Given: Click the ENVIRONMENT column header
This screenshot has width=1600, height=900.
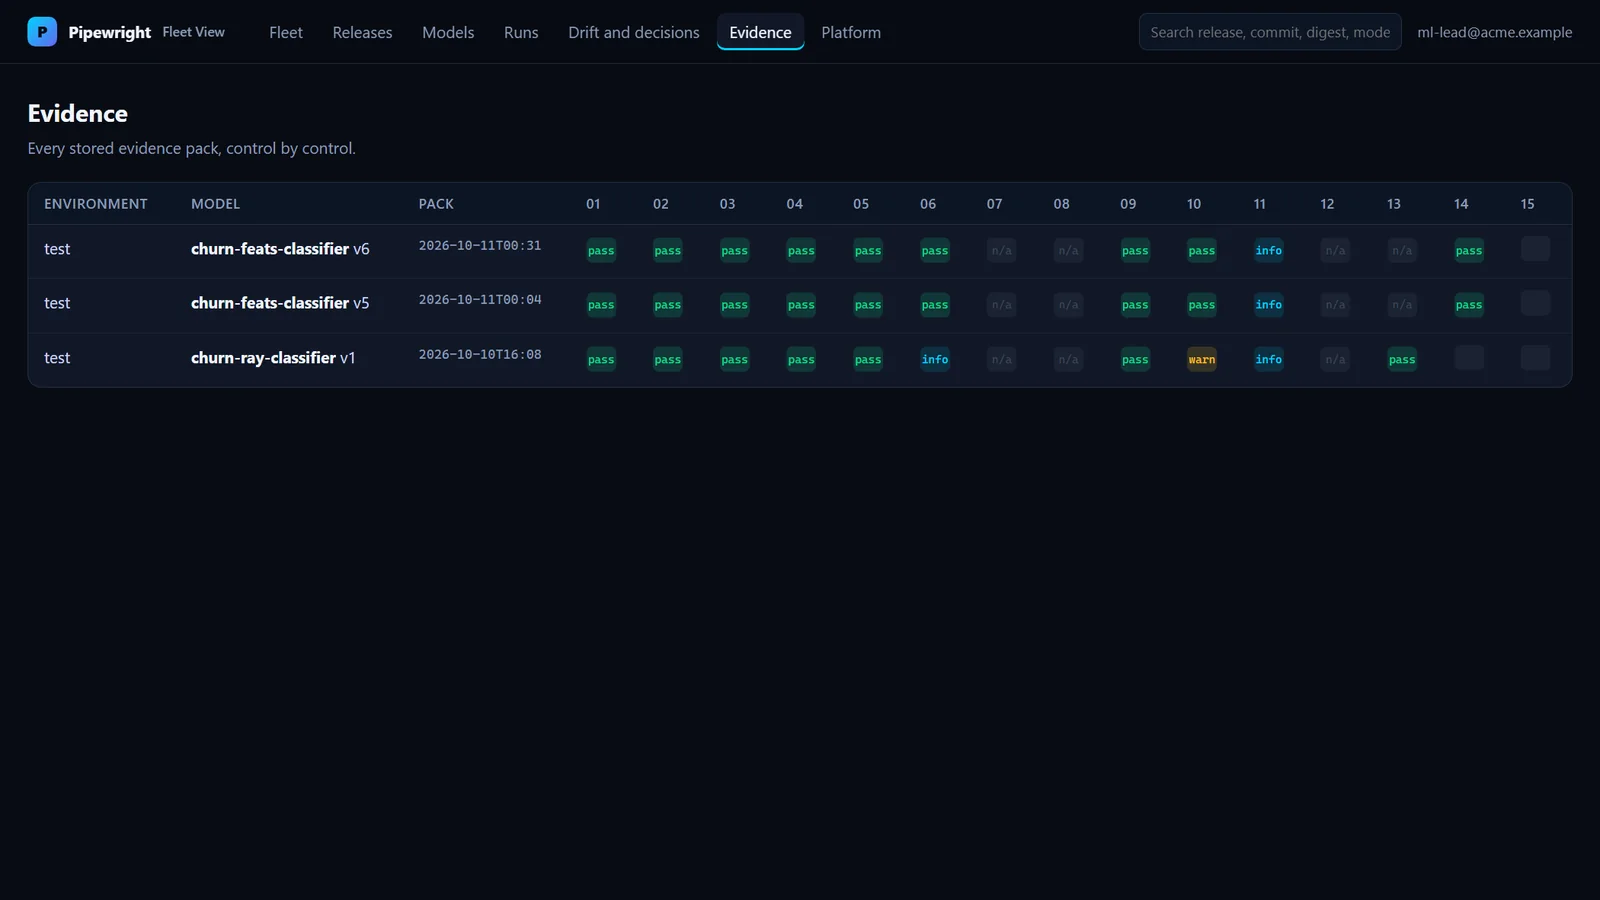Looking at the screenshot, I should pos(96,204).
